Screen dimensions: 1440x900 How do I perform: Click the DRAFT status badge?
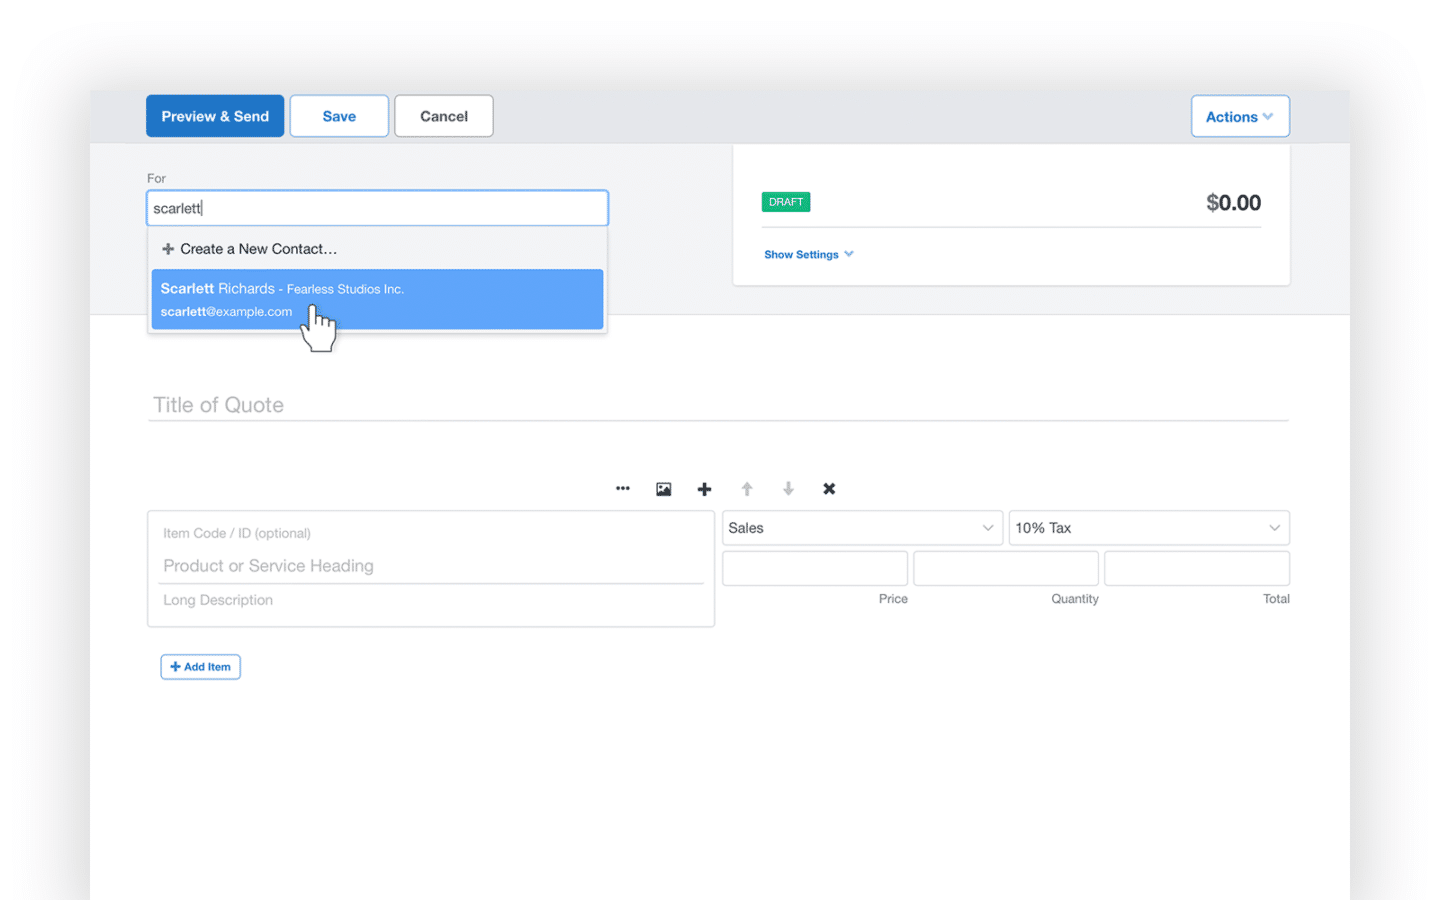(x=785, y=201)
